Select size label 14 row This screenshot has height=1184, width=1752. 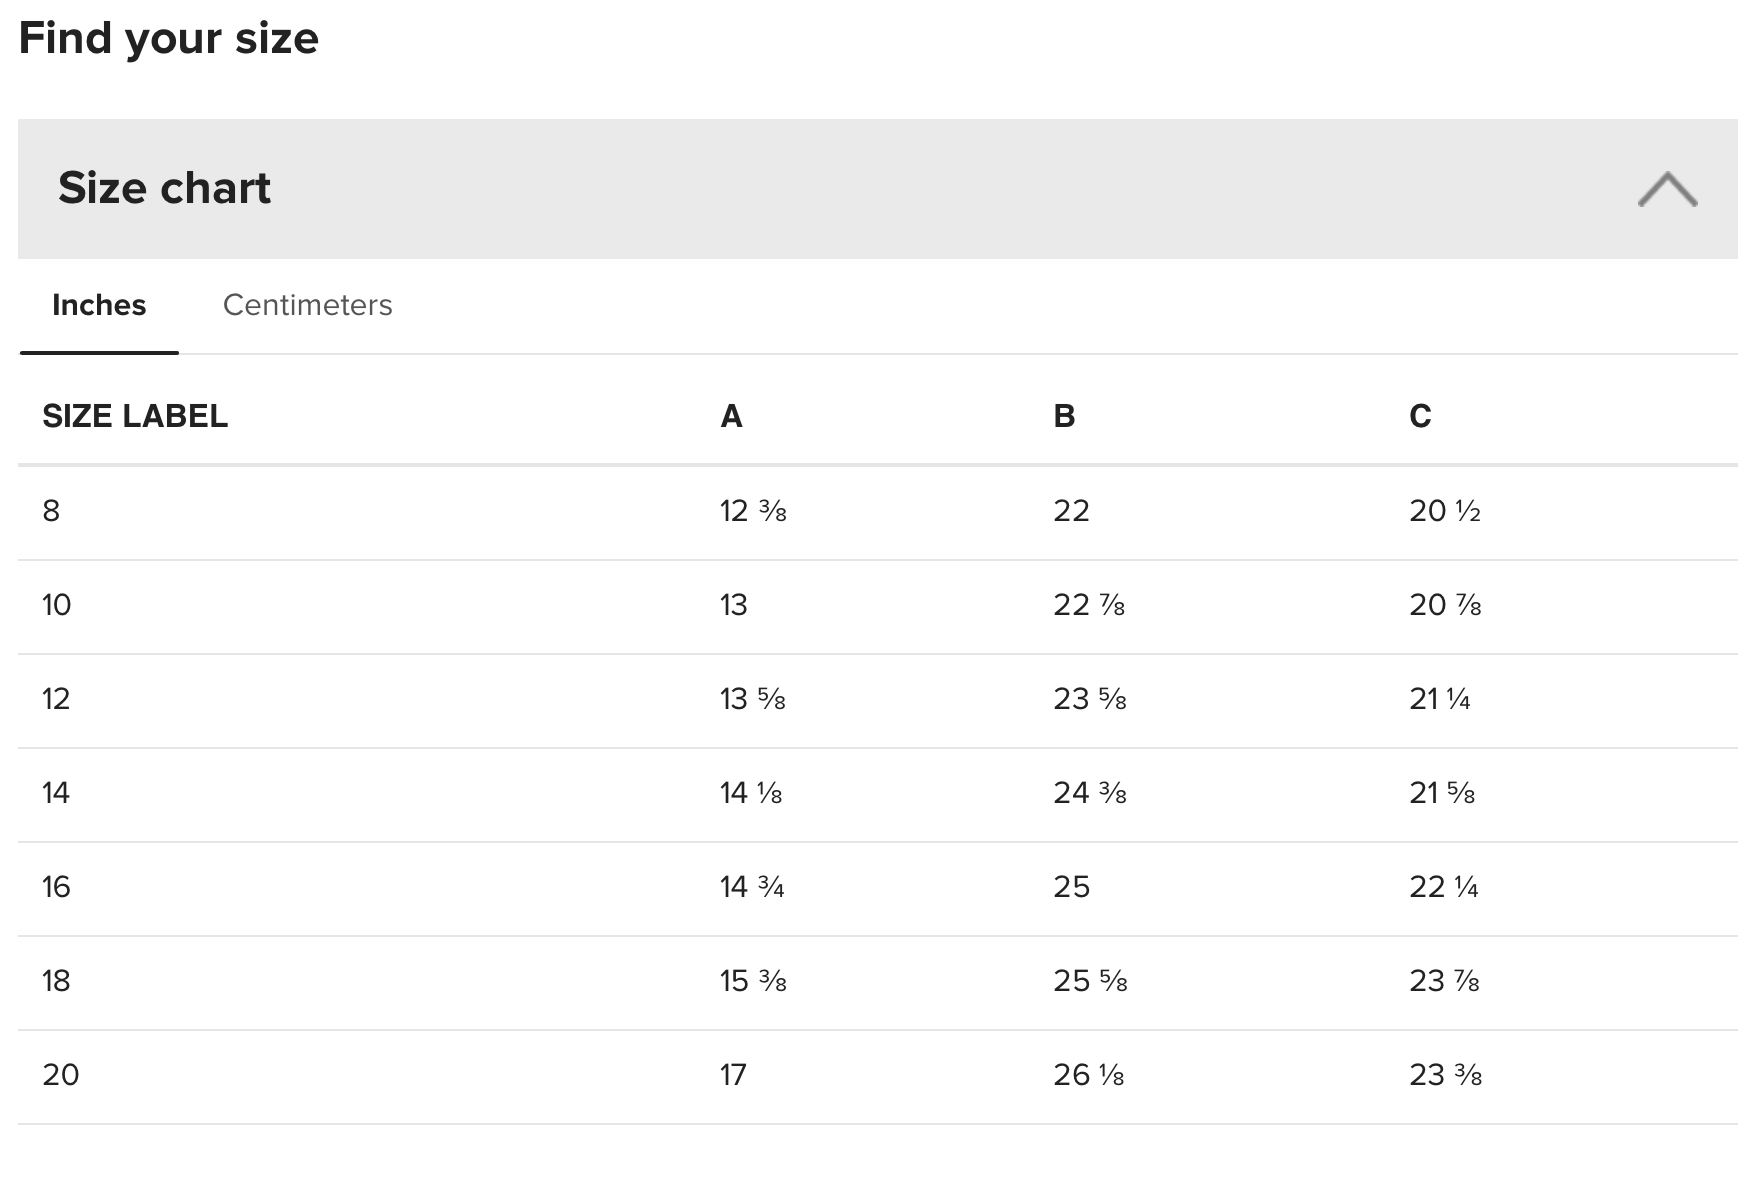(x=56, y=793)
